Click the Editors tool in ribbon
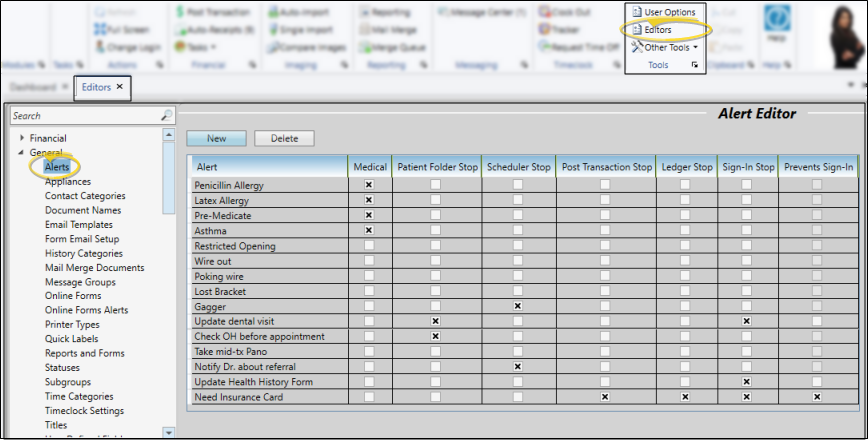 click(657, 30)
